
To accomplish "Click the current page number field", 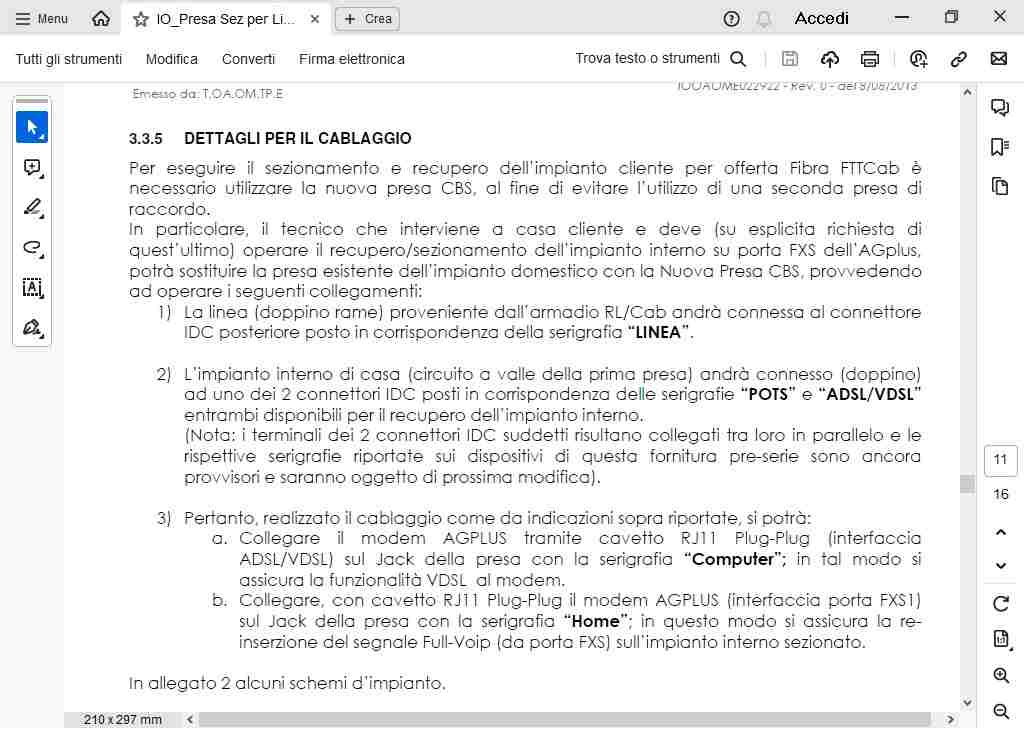I will 1000,460.
